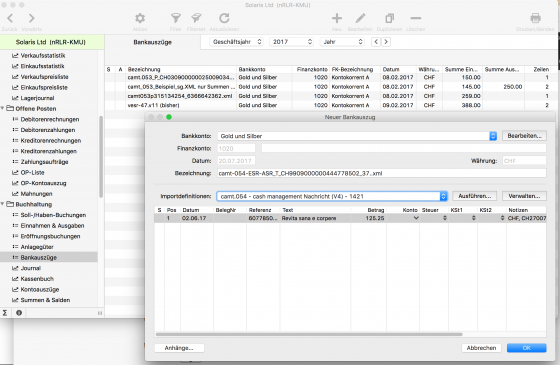Screen dimensions: 560x365
Task: Click the Löschen minus icon
Action: point(415,18)
